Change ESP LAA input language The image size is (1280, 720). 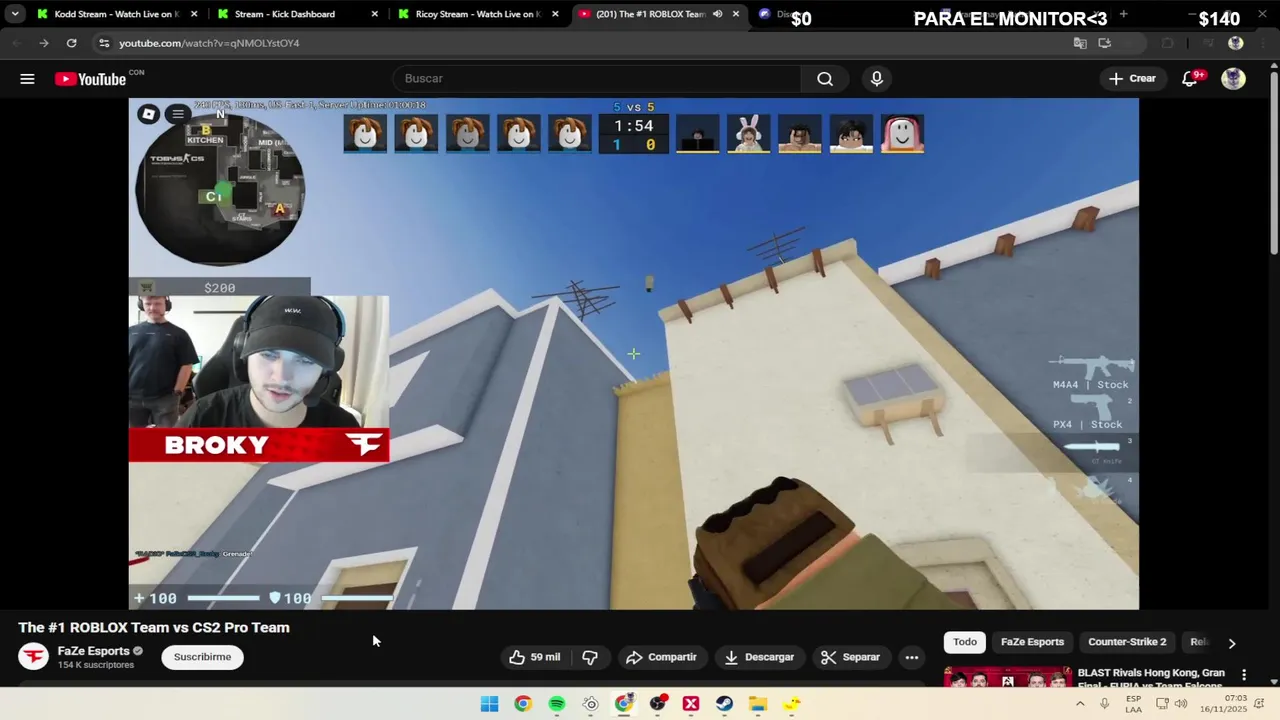[x=1133, y=704]
